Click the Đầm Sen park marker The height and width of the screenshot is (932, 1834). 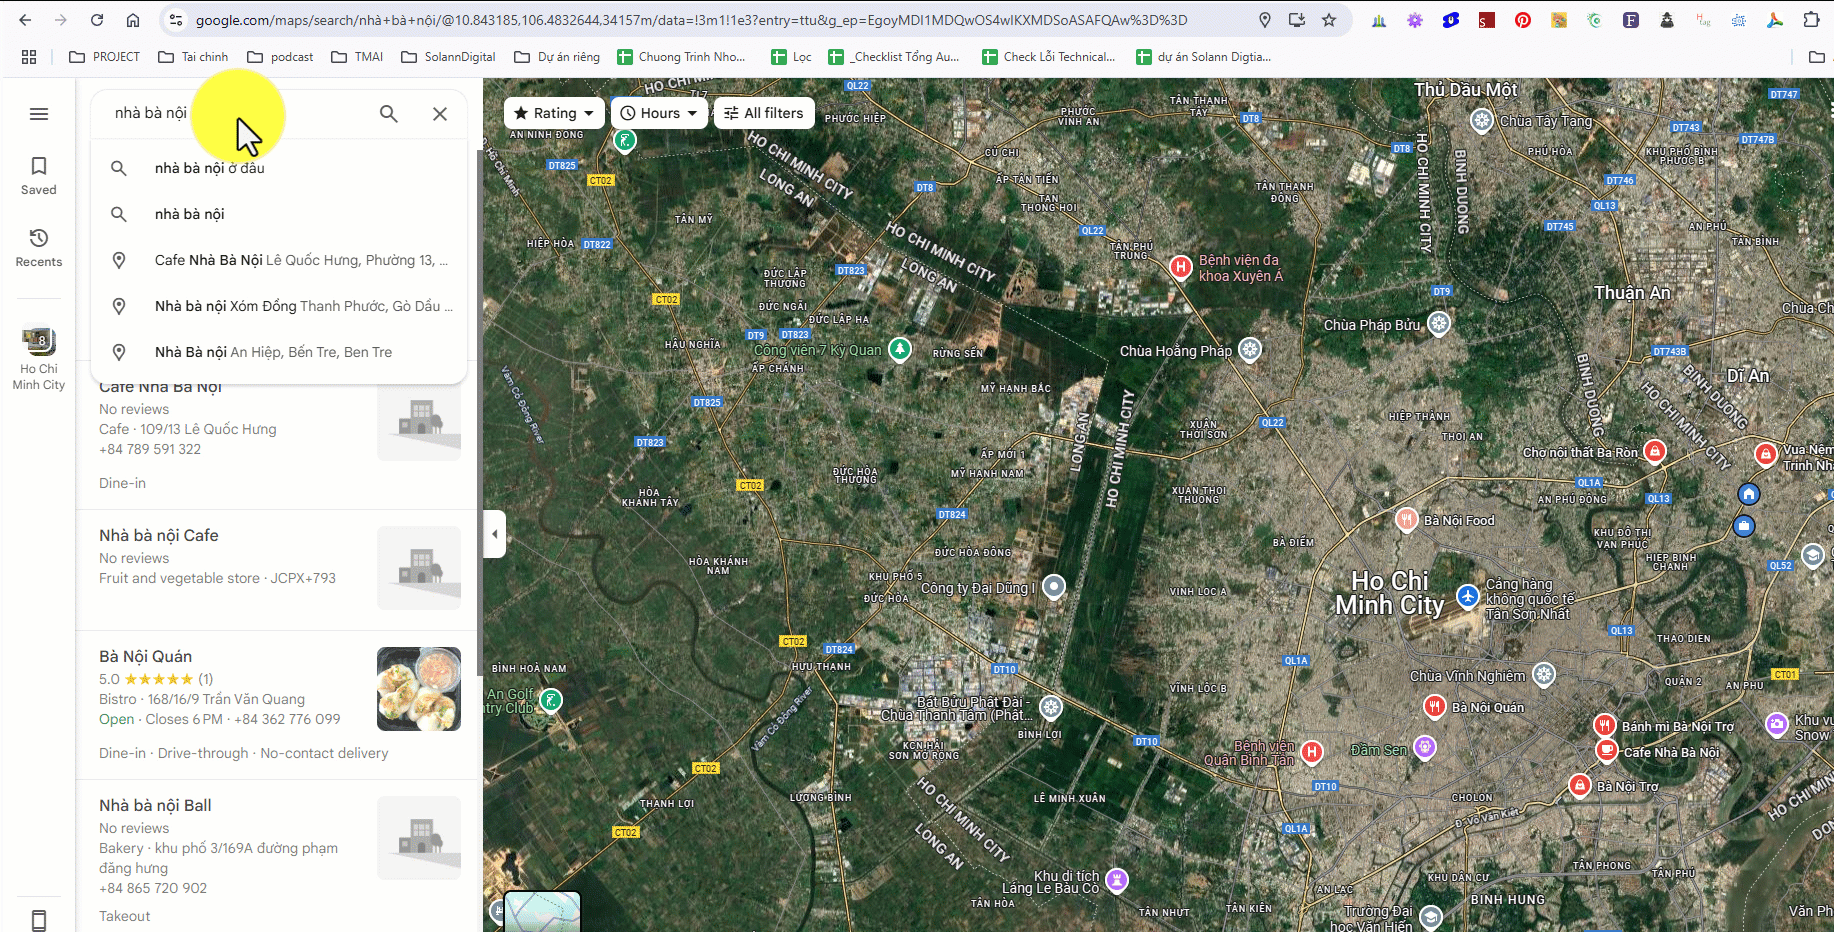click(x=1425, y=747)
